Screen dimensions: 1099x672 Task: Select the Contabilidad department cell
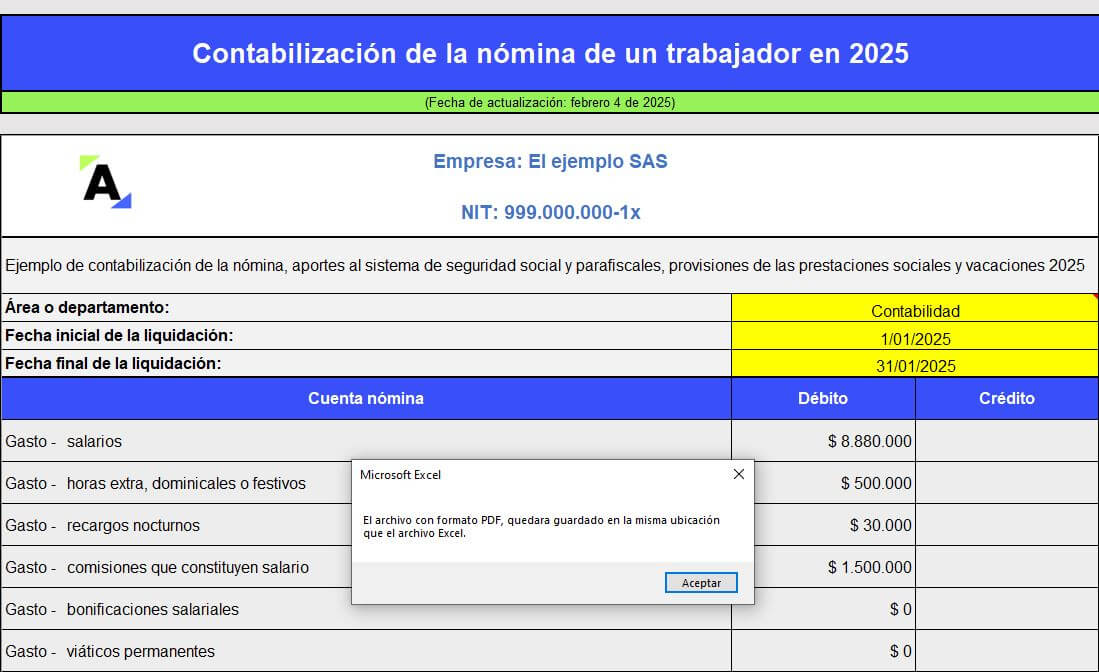(915, 308)
